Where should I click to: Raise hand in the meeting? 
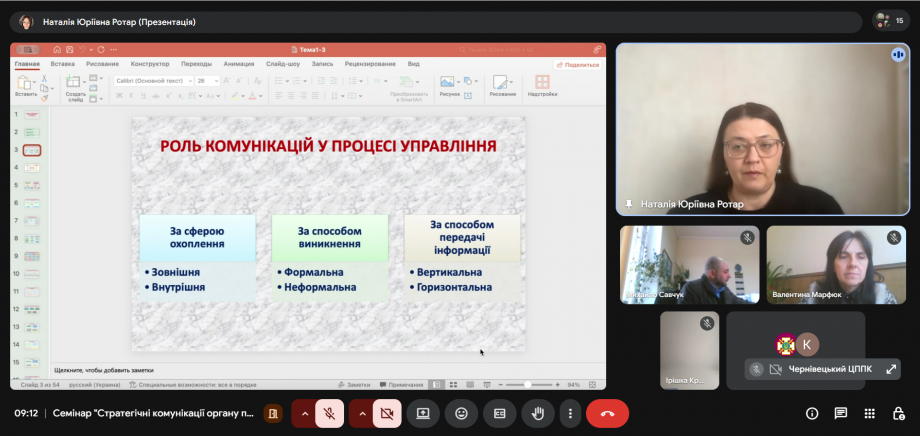click(537, 413)
